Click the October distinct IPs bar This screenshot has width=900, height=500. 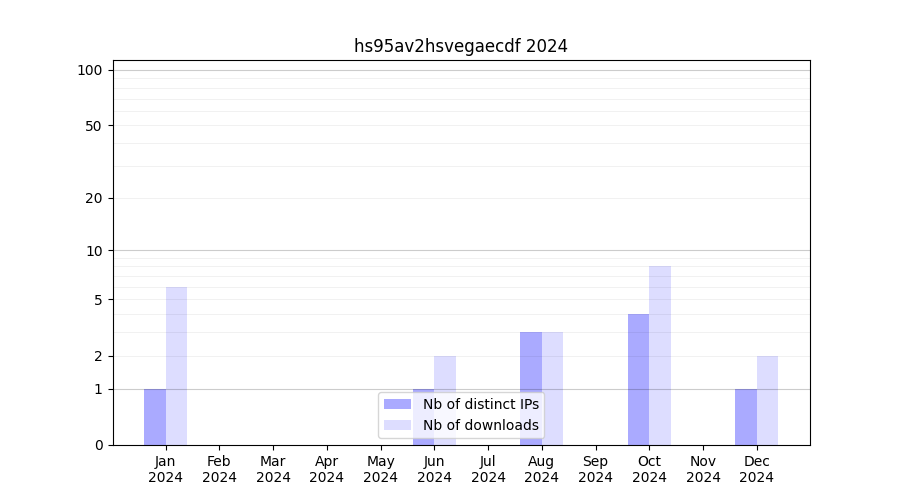[x=638, y=379]
